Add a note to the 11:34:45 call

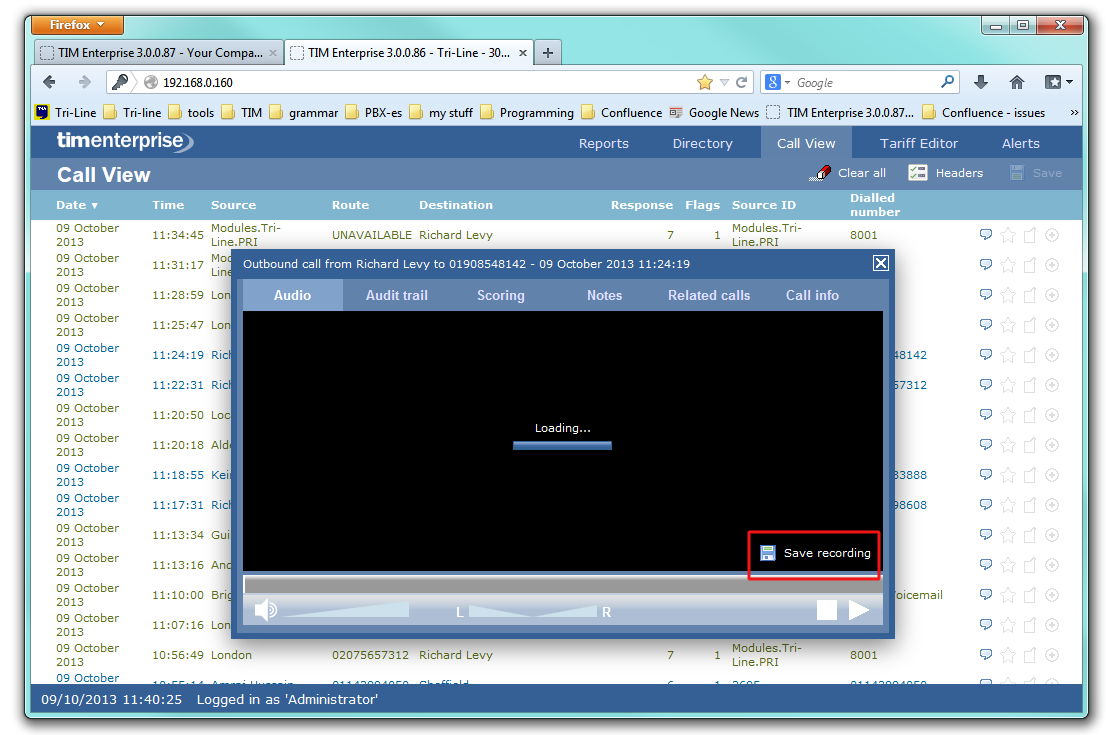(x=985, y=235)
